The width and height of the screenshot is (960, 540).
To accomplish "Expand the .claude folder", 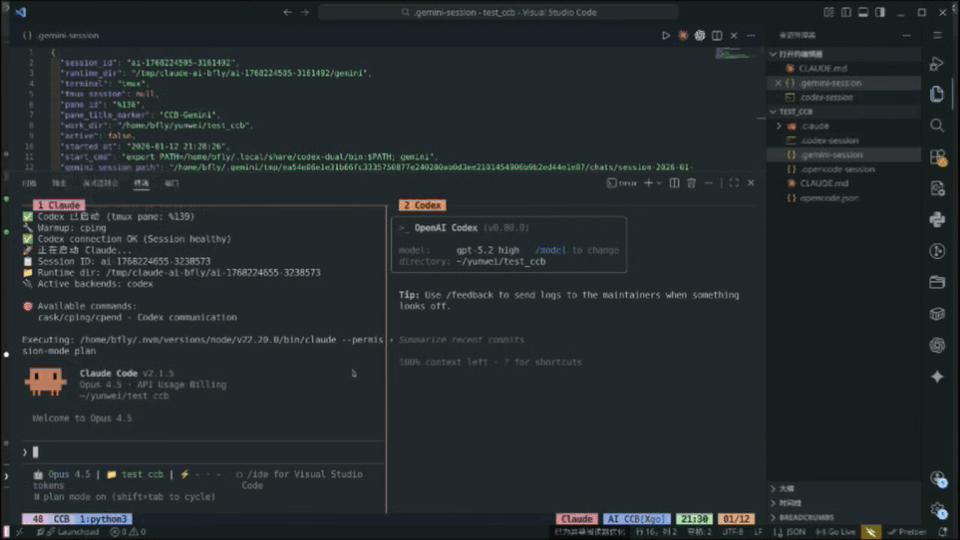I will 779,126.
